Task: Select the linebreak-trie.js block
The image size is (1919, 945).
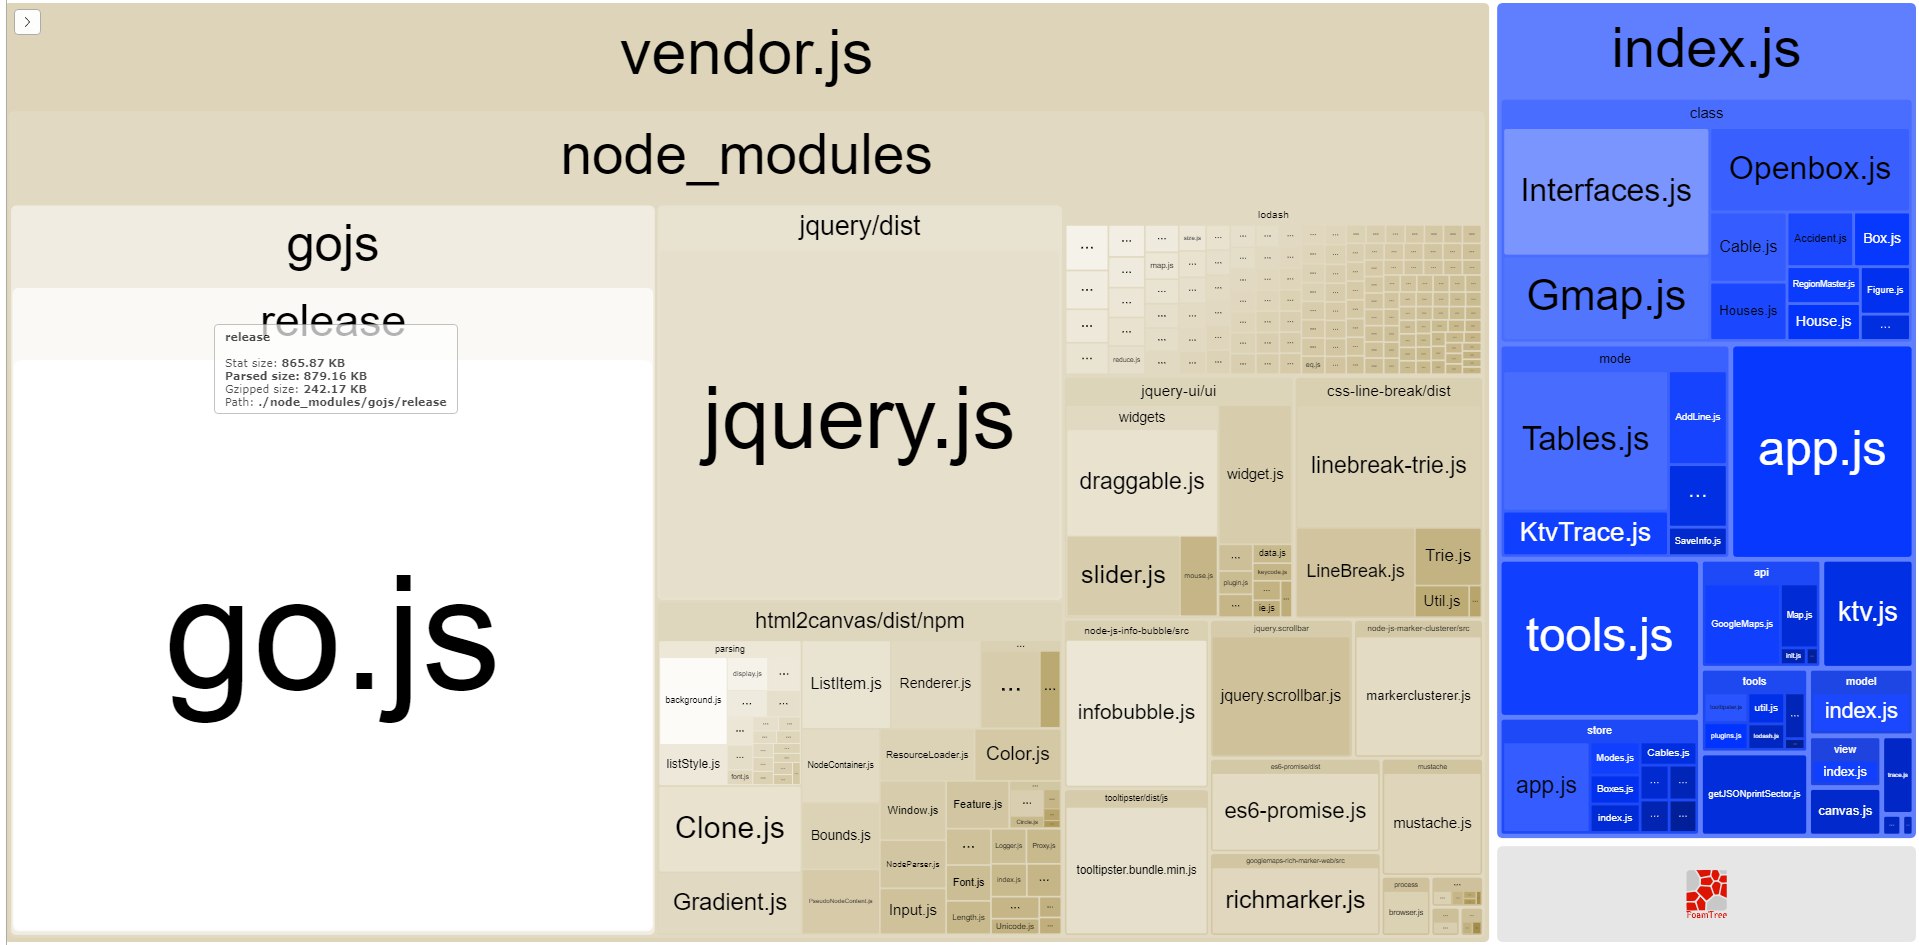Action: coord(1388,465)
